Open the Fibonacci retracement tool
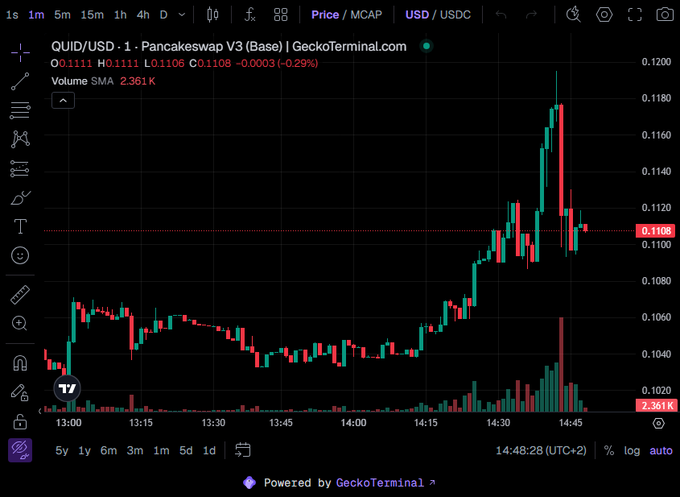Viewport: 680px width, 497px height. click(x=20, y=110)
